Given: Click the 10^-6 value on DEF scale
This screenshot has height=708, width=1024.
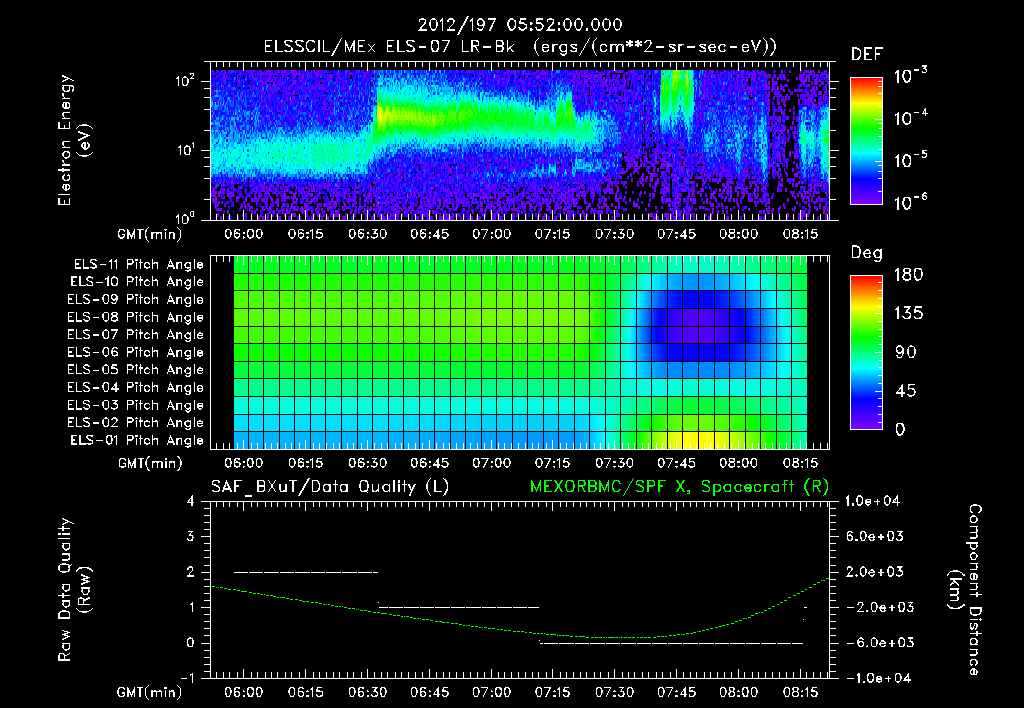Looking at the screenshot, I should tap(911, 202).
